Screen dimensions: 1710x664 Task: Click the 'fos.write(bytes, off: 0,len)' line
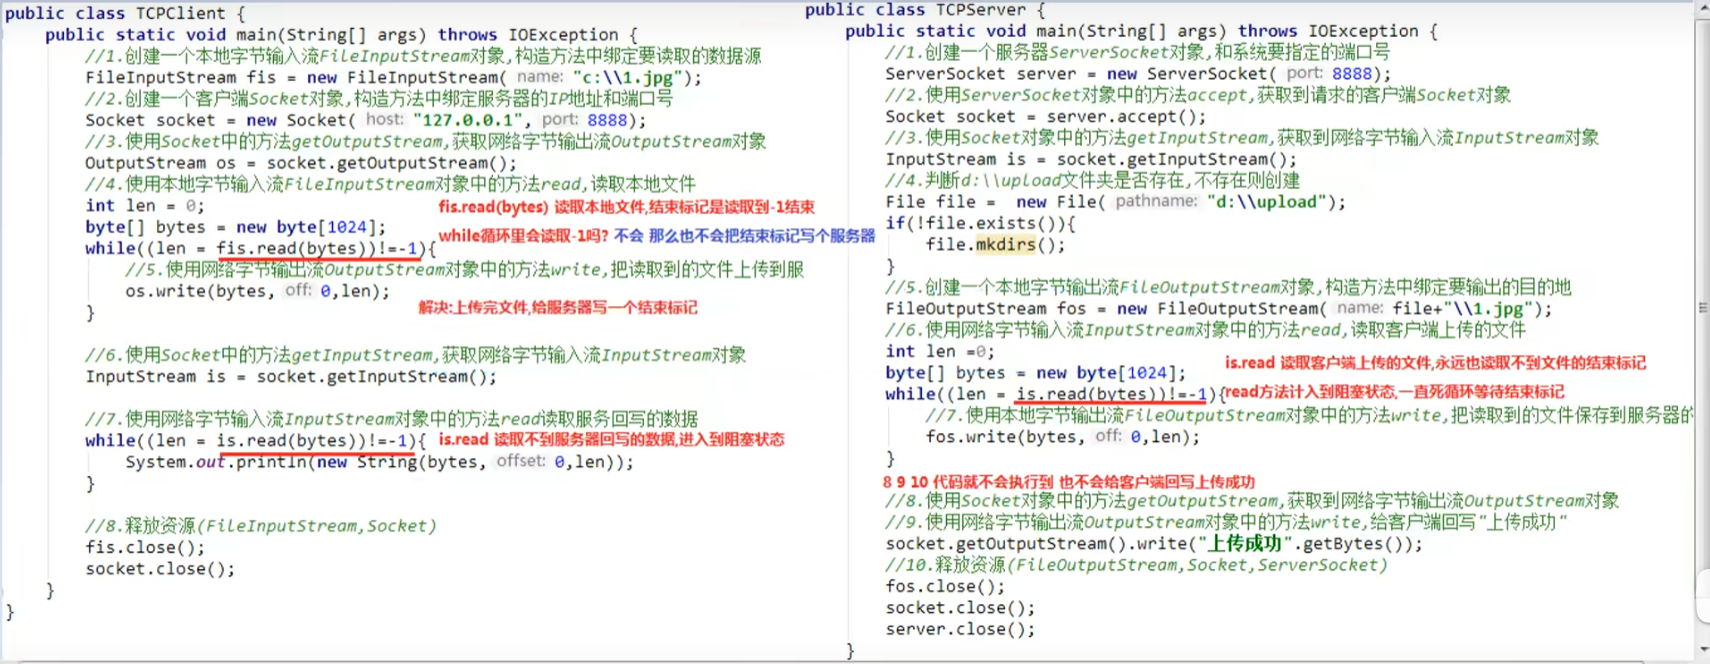[x=1062, y=437]
